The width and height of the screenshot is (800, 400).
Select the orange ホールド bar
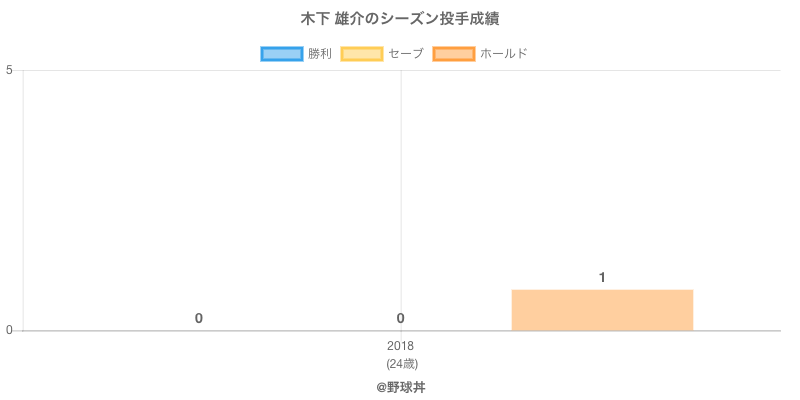pyautogui.click(x=602, y=310)
